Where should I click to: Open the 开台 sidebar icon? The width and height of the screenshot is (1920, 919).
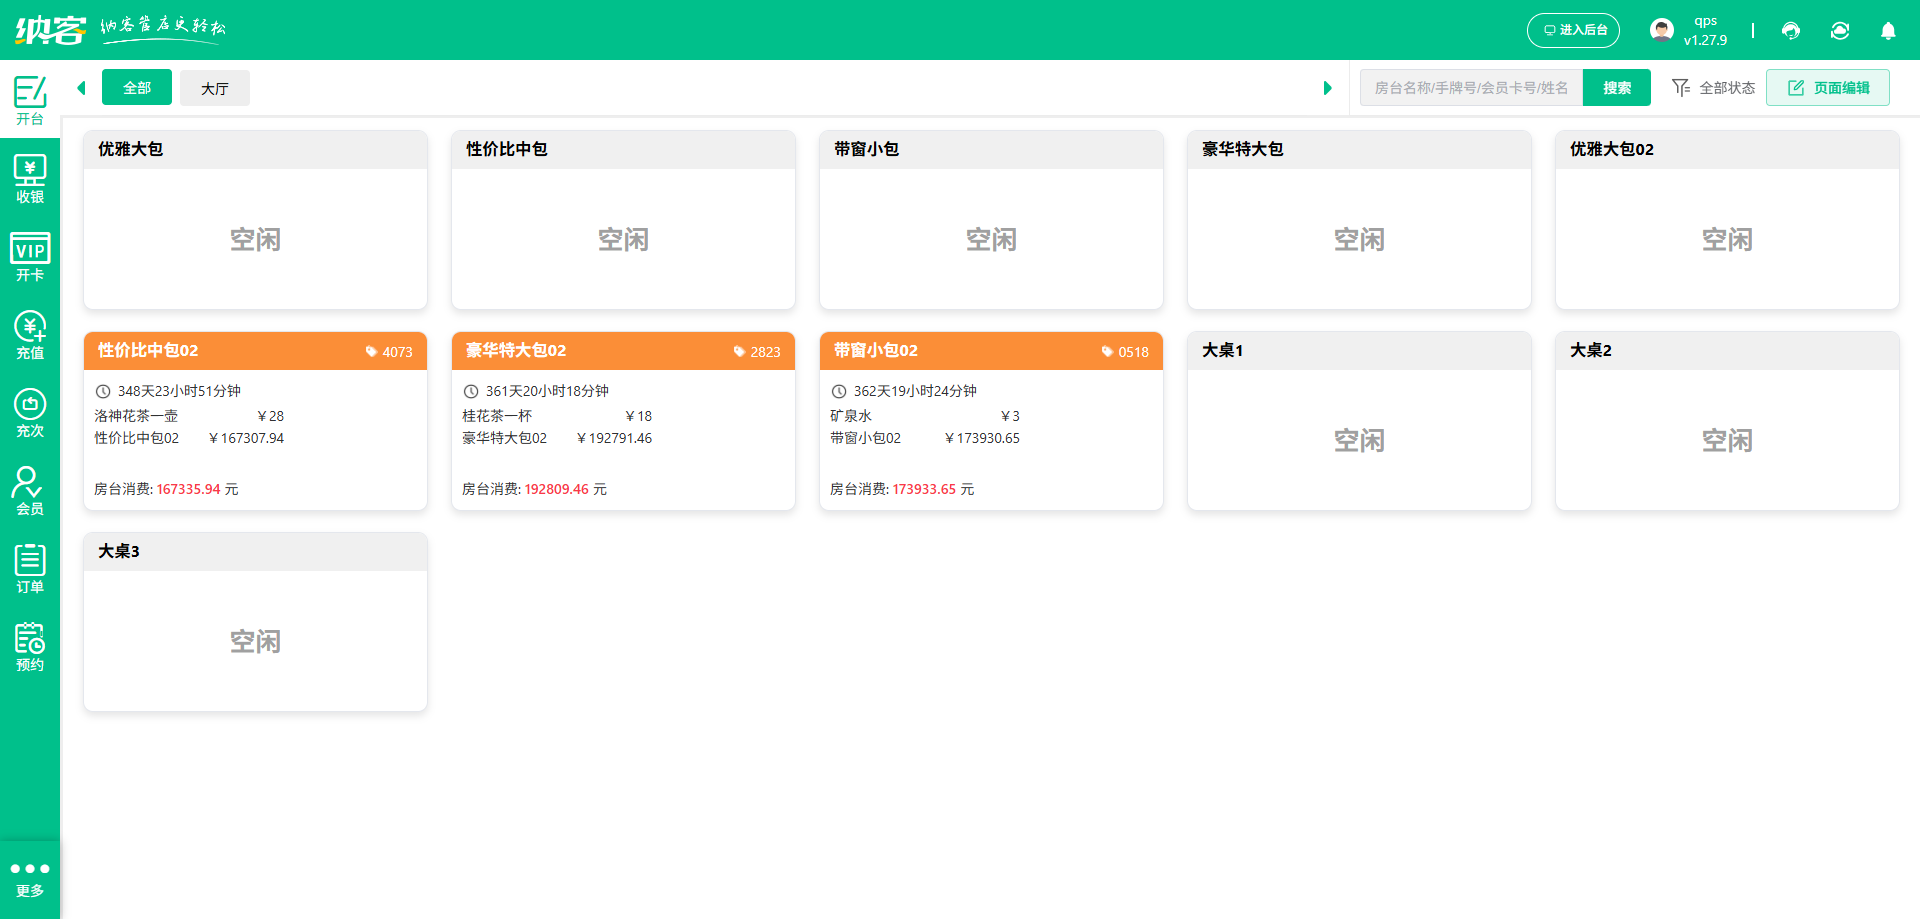[x=30, y=100]
